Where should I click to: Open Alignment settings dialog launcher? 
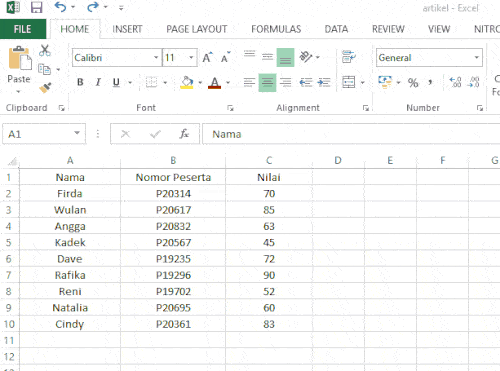[x=366, y=108]
